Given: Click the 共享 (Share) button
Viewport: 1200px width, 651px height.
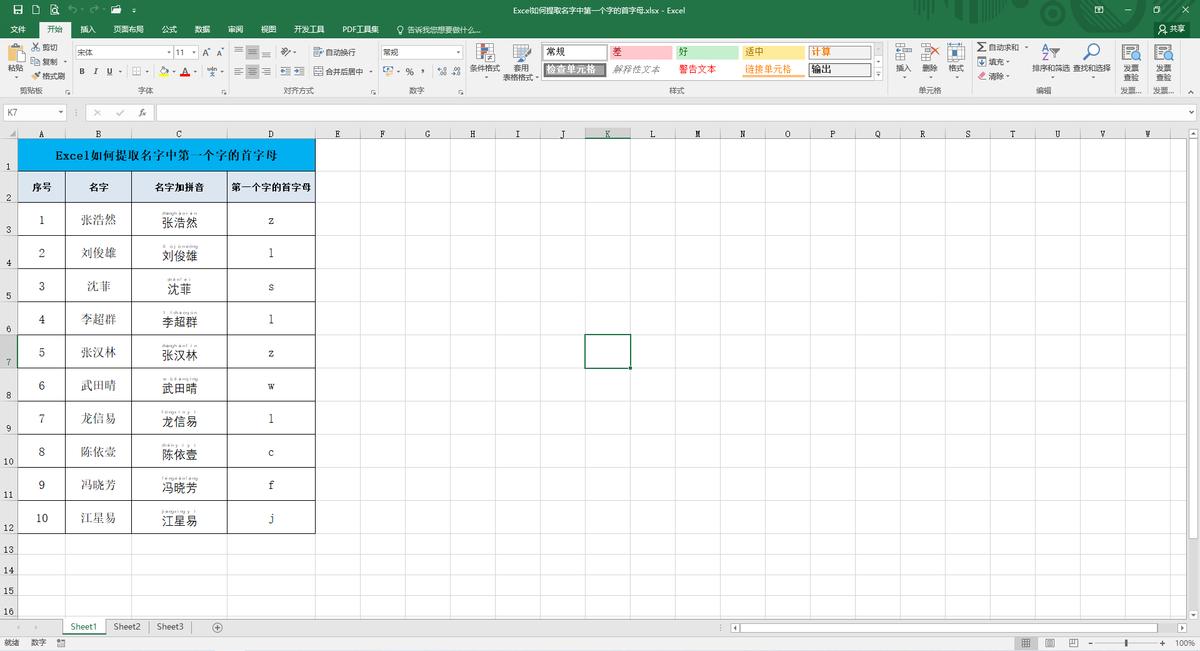Looking at the screenshot, I should [x=1171, y=30].
